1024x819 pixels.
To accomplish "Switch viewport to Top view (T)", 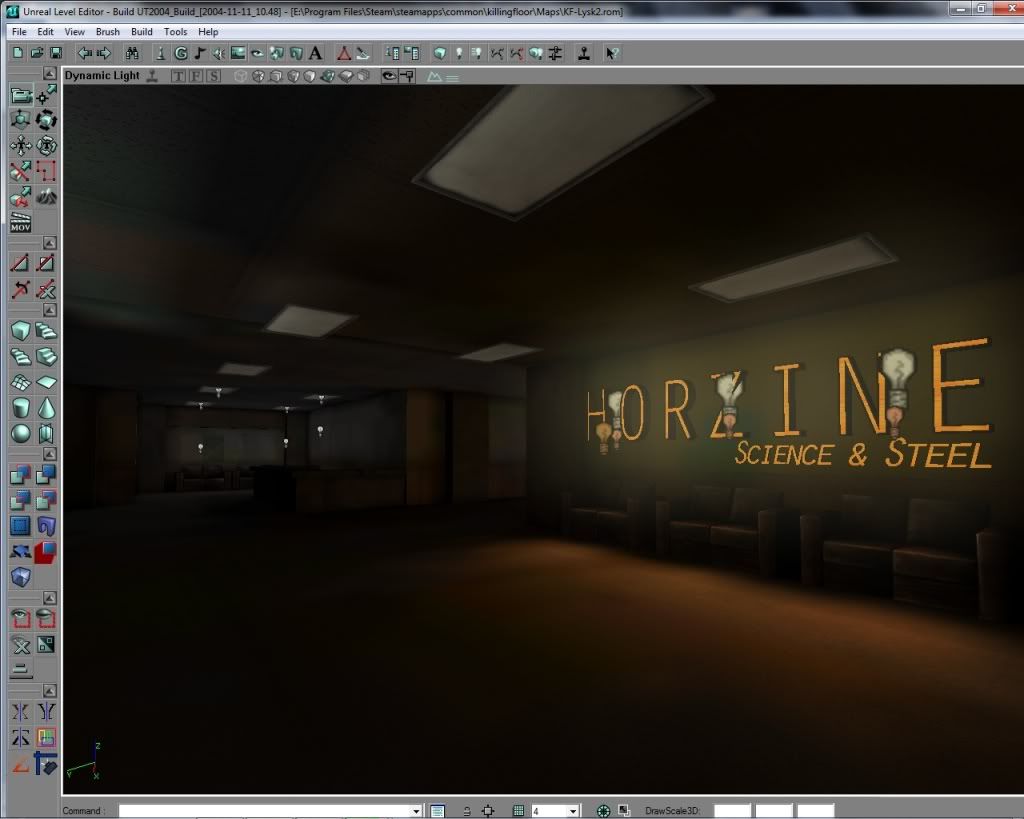I will click(178, 76).
